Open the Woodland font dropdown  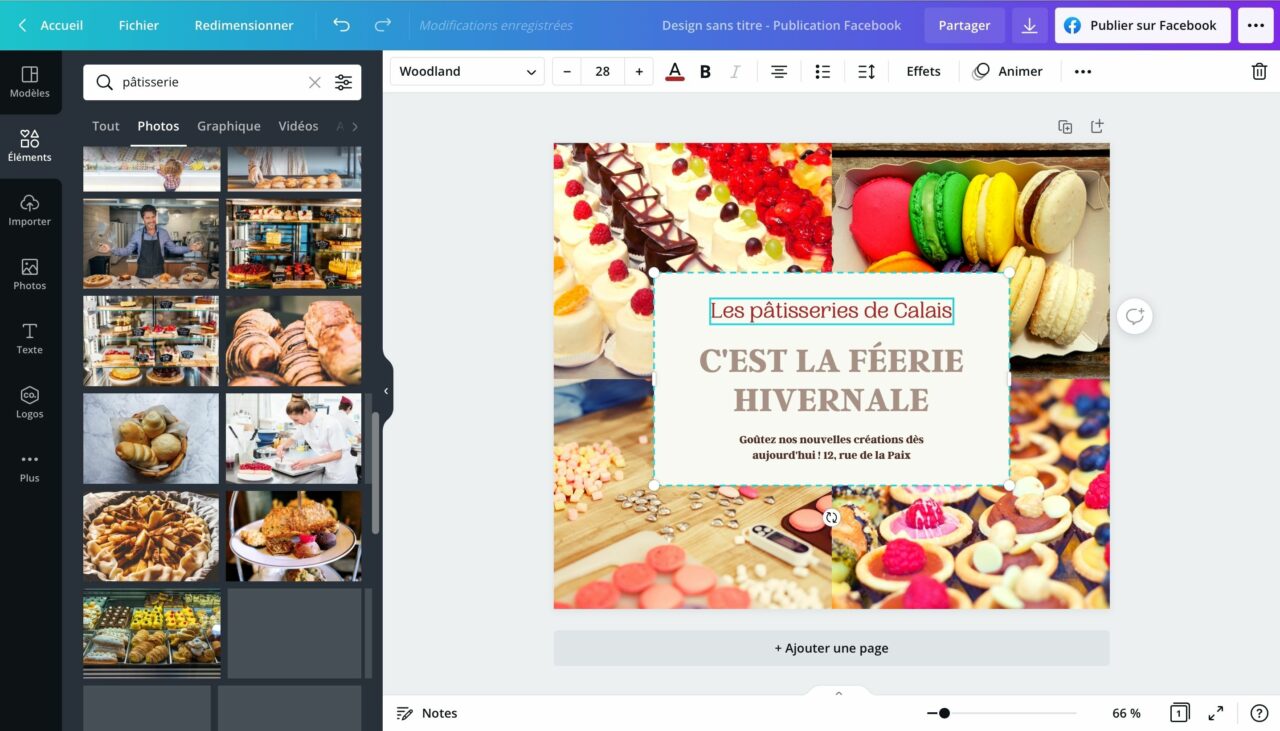click(x=466, y=71)
